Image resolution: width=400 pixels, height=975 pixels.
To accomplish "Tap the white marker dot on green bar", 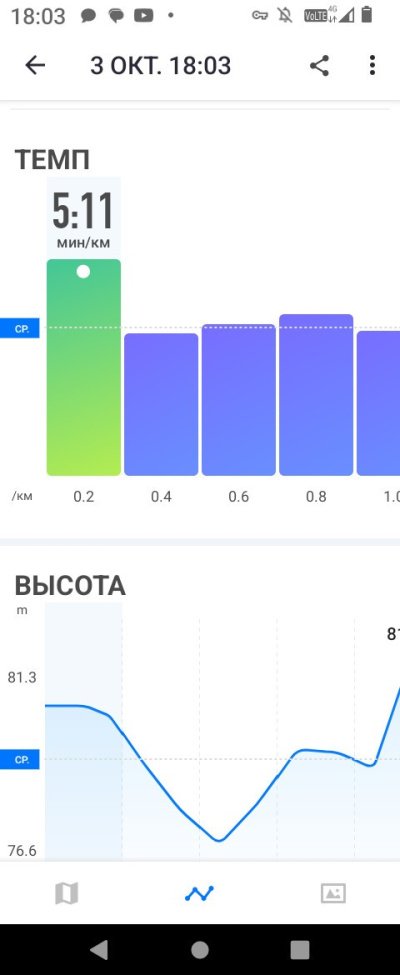I will 83,272.
